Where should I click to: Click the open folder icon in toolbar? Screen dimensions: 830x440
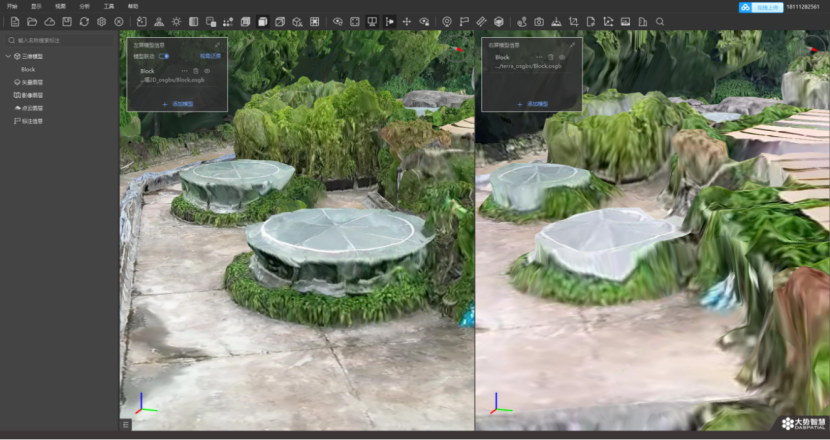[32, 21]
